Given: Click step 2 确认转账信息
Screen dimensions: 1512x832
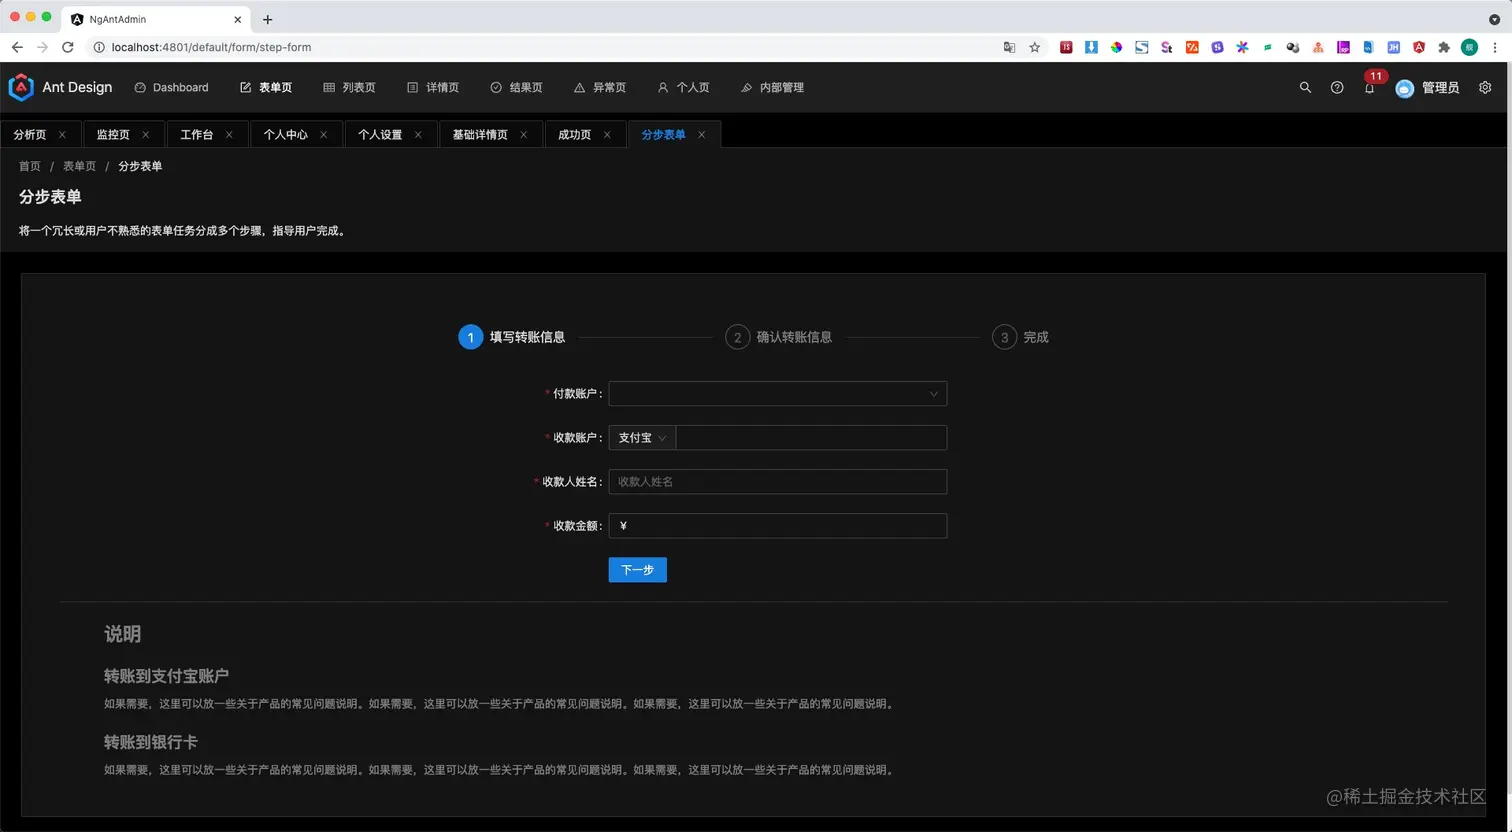Looking at the screenshot, I should tap(779, 338).
